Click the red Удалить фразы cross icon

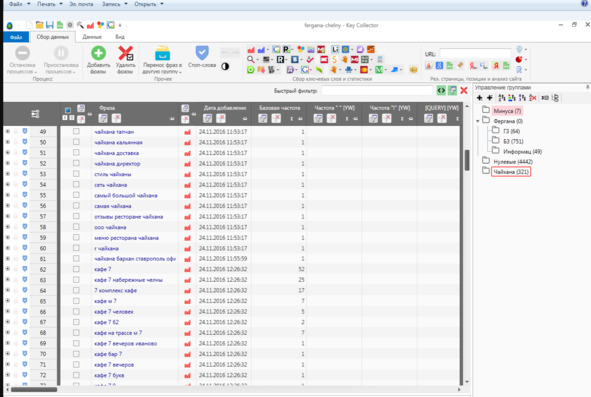pos(126,53)
